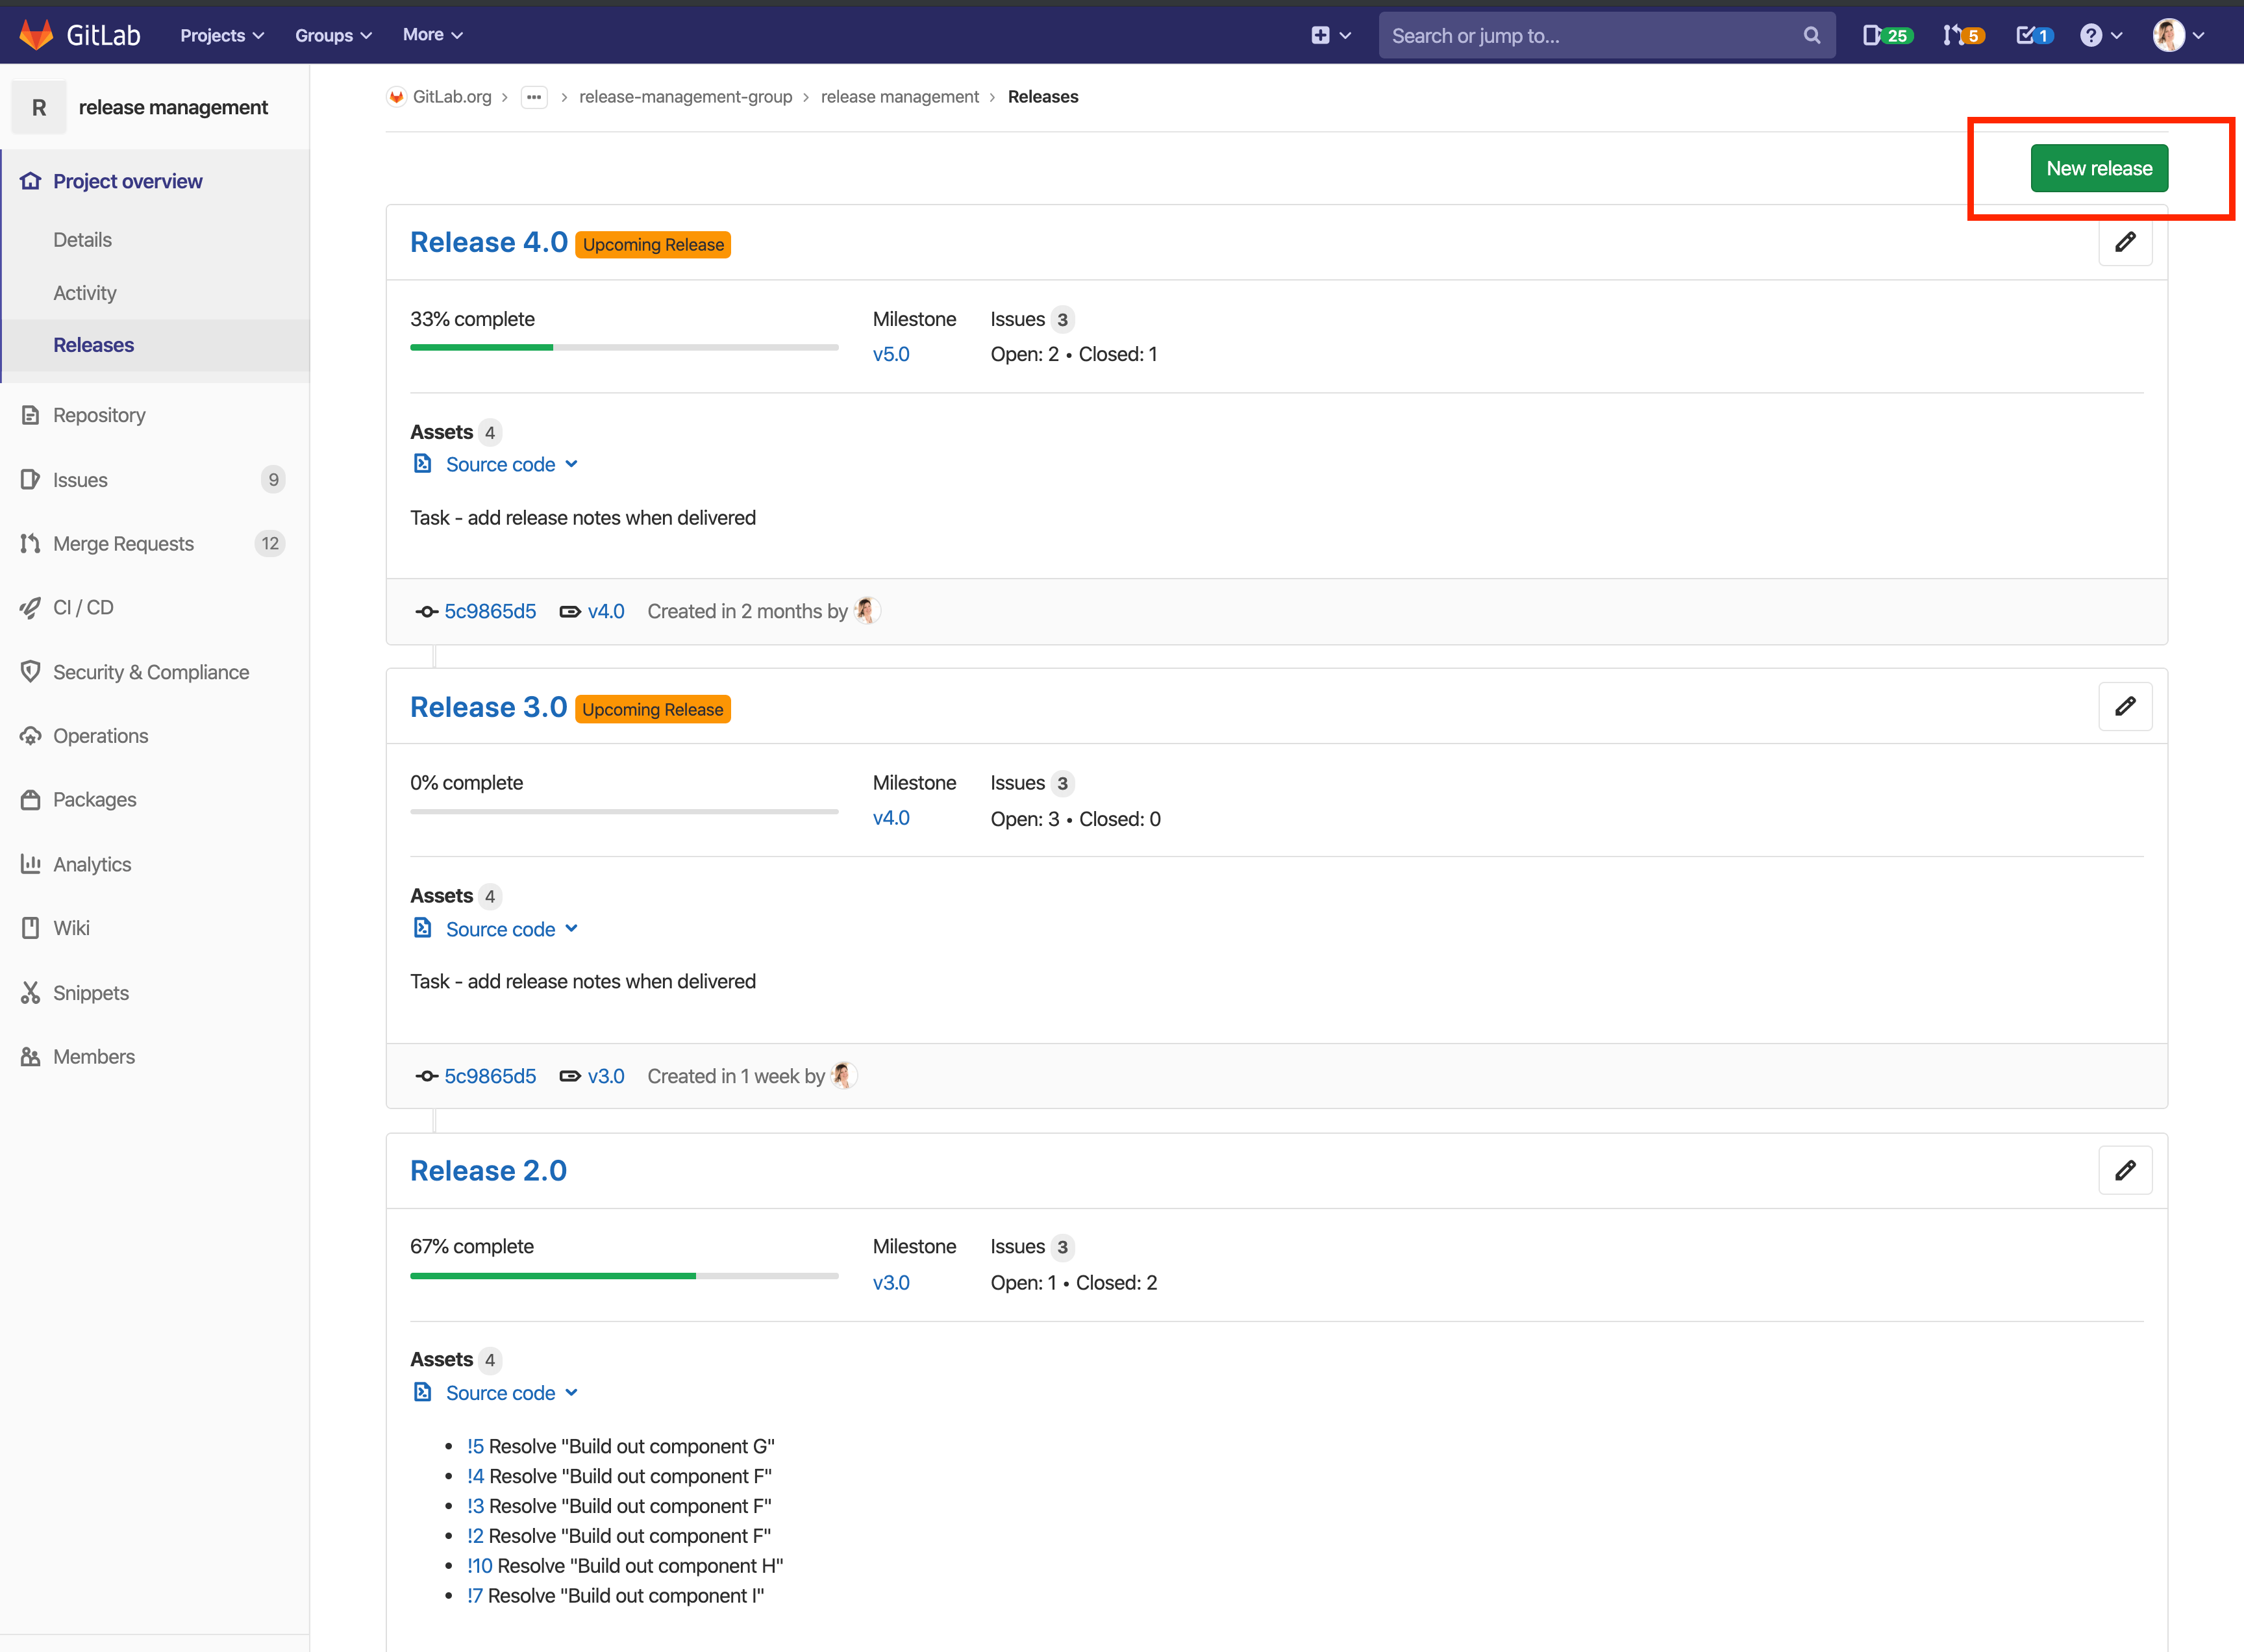Open the merge requests counter icon in top bar
Screen dimensions: 2244x1652
(x=1961, y=35)
